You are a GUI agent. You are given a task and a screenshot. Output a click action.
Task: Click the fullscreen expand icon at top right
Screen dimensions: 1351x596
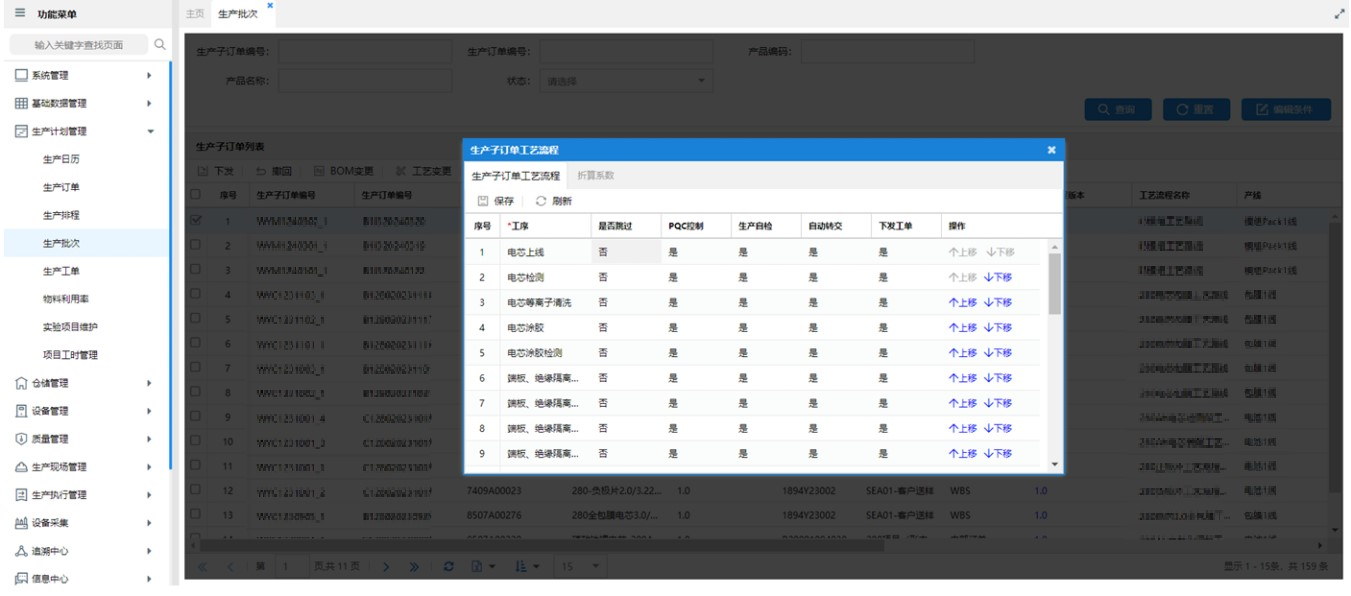pyautogui.click(x=1339, y=14)
